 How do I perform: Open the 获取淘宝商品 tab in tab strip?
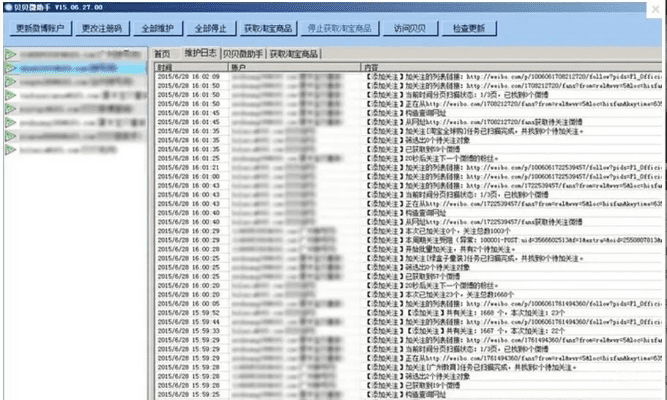(x=294, y=54)
